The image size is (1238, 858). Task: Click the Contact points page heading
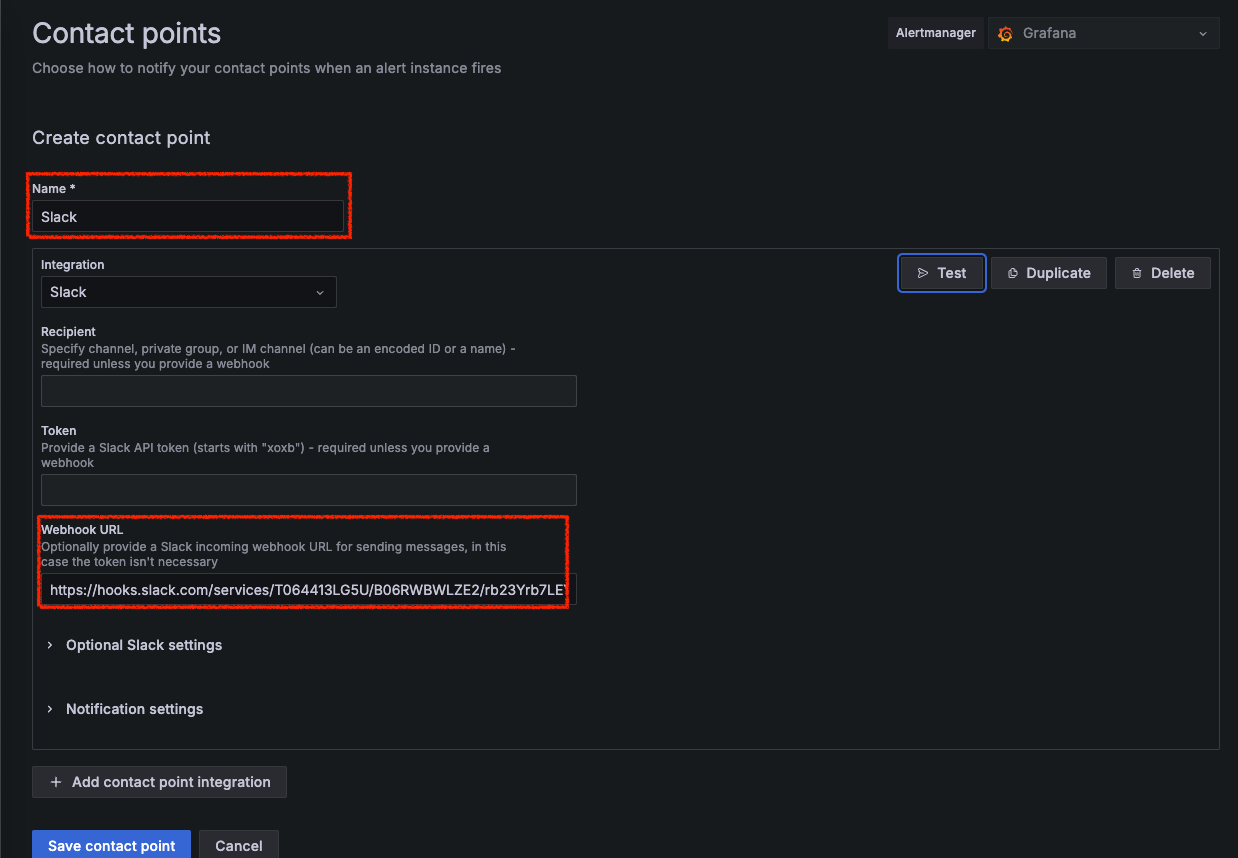click(x=127, y=33)
